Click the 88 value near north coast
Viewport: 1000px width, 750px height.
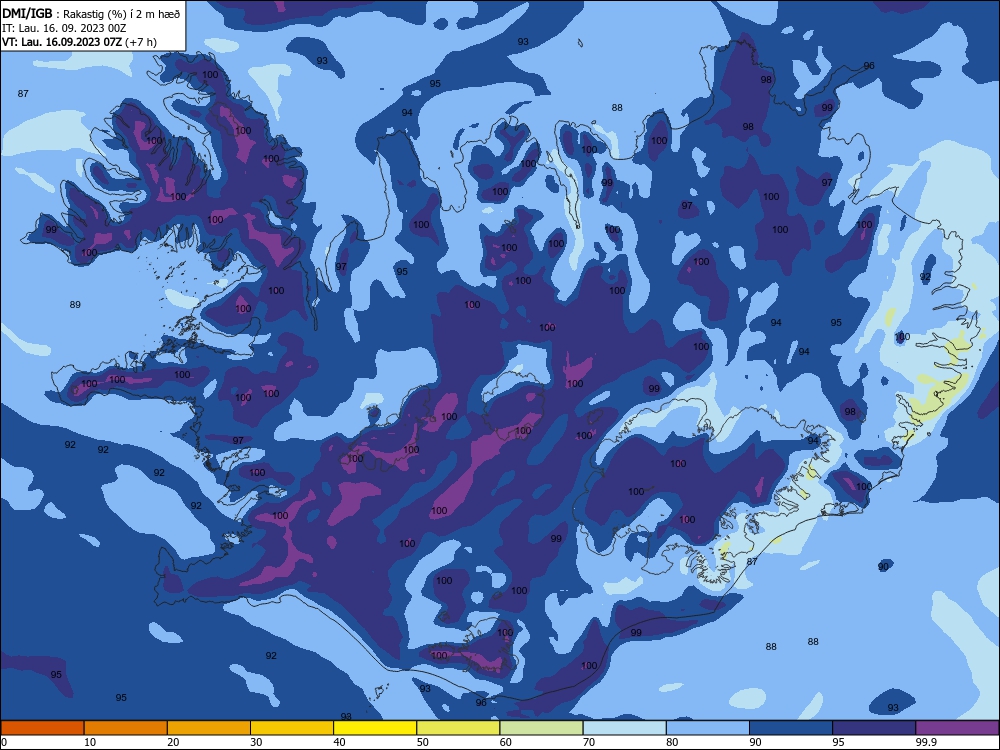[617, 108]
